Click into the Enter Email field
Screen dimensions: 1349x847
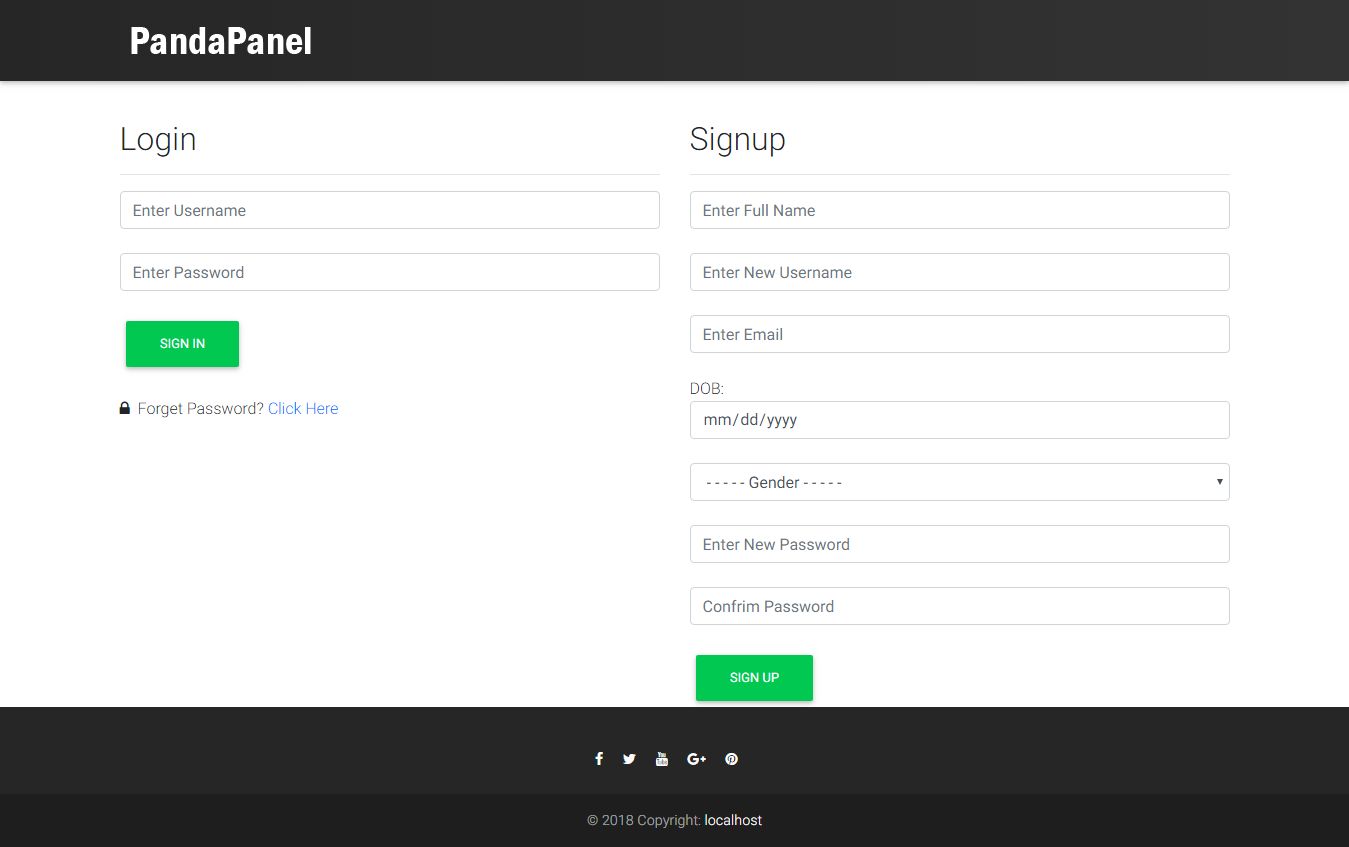tap(959, 334)
